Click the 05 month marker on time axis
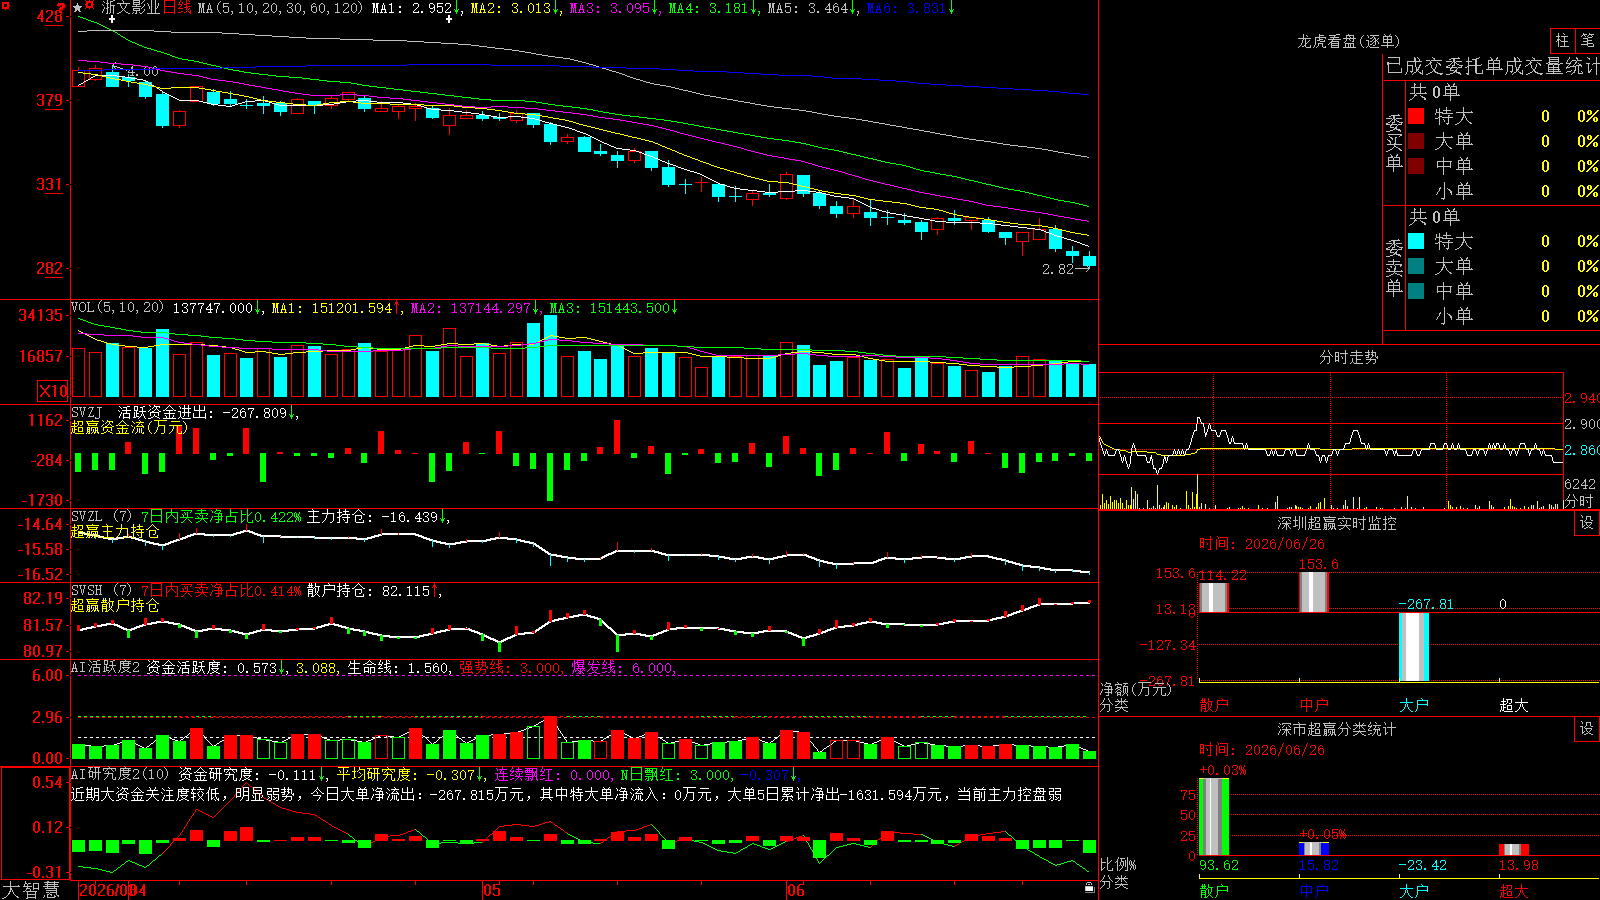Viewport: 1600px width, 900px height. [x=491, y=890]
